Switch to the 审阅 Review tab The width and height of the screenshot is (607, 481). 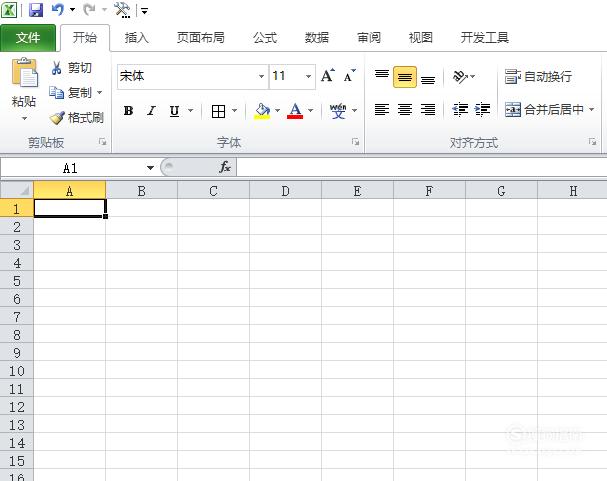tap(369, 38)
